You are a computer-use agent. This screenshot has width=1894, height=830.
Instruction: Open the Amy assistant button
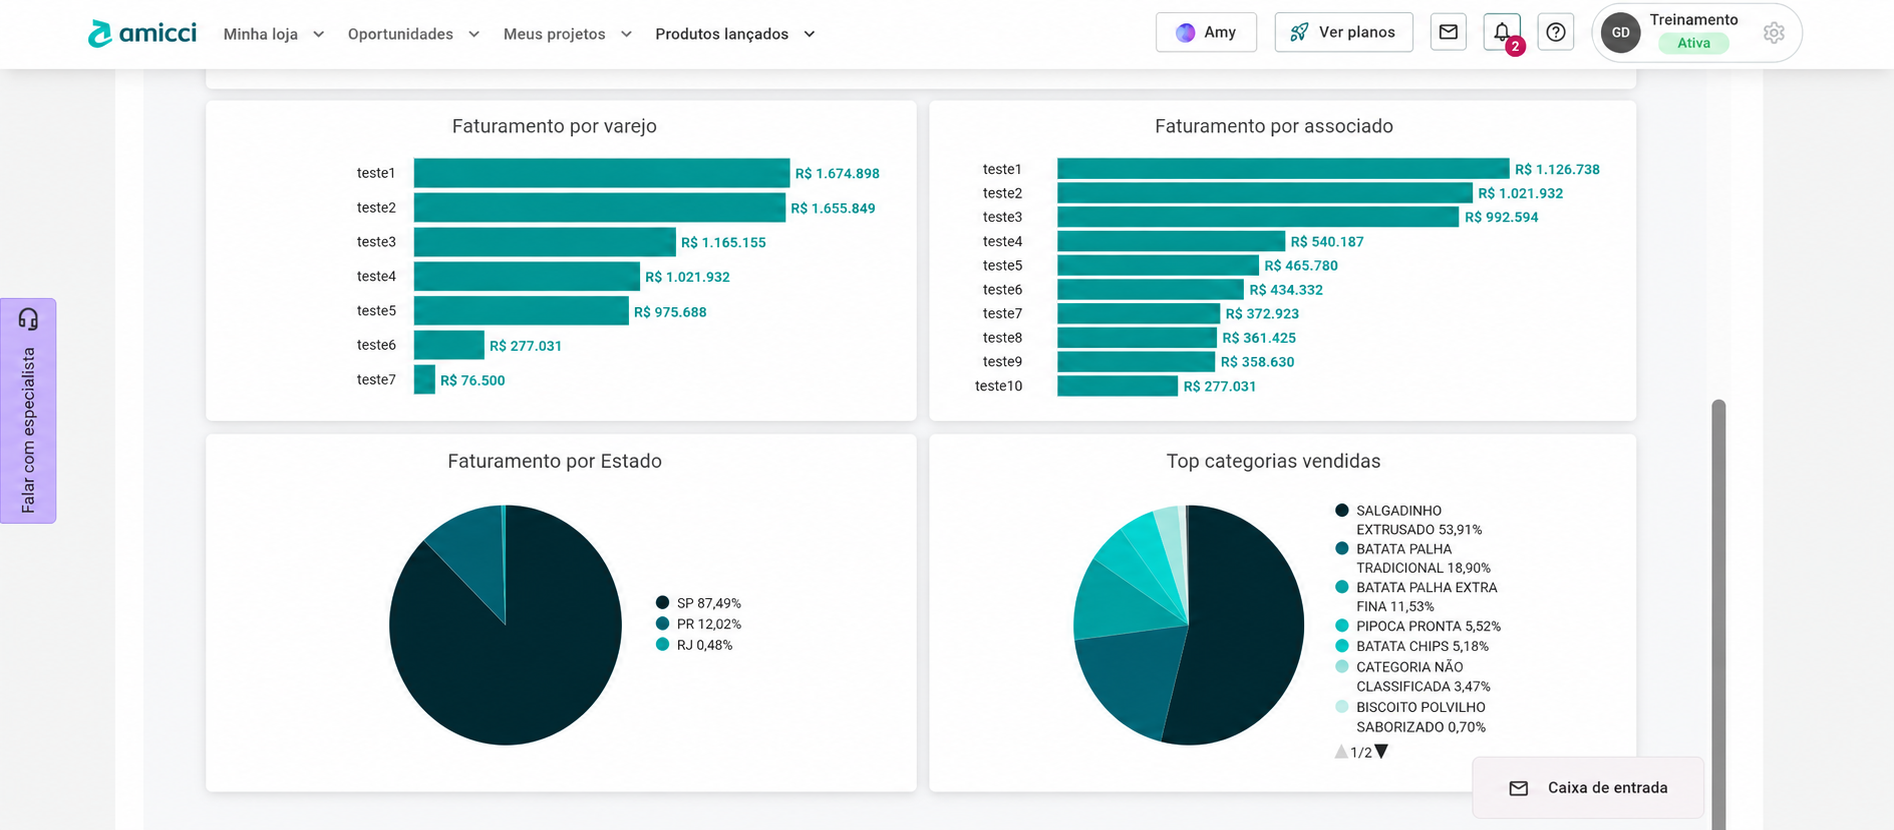(x=1206, y=32)
